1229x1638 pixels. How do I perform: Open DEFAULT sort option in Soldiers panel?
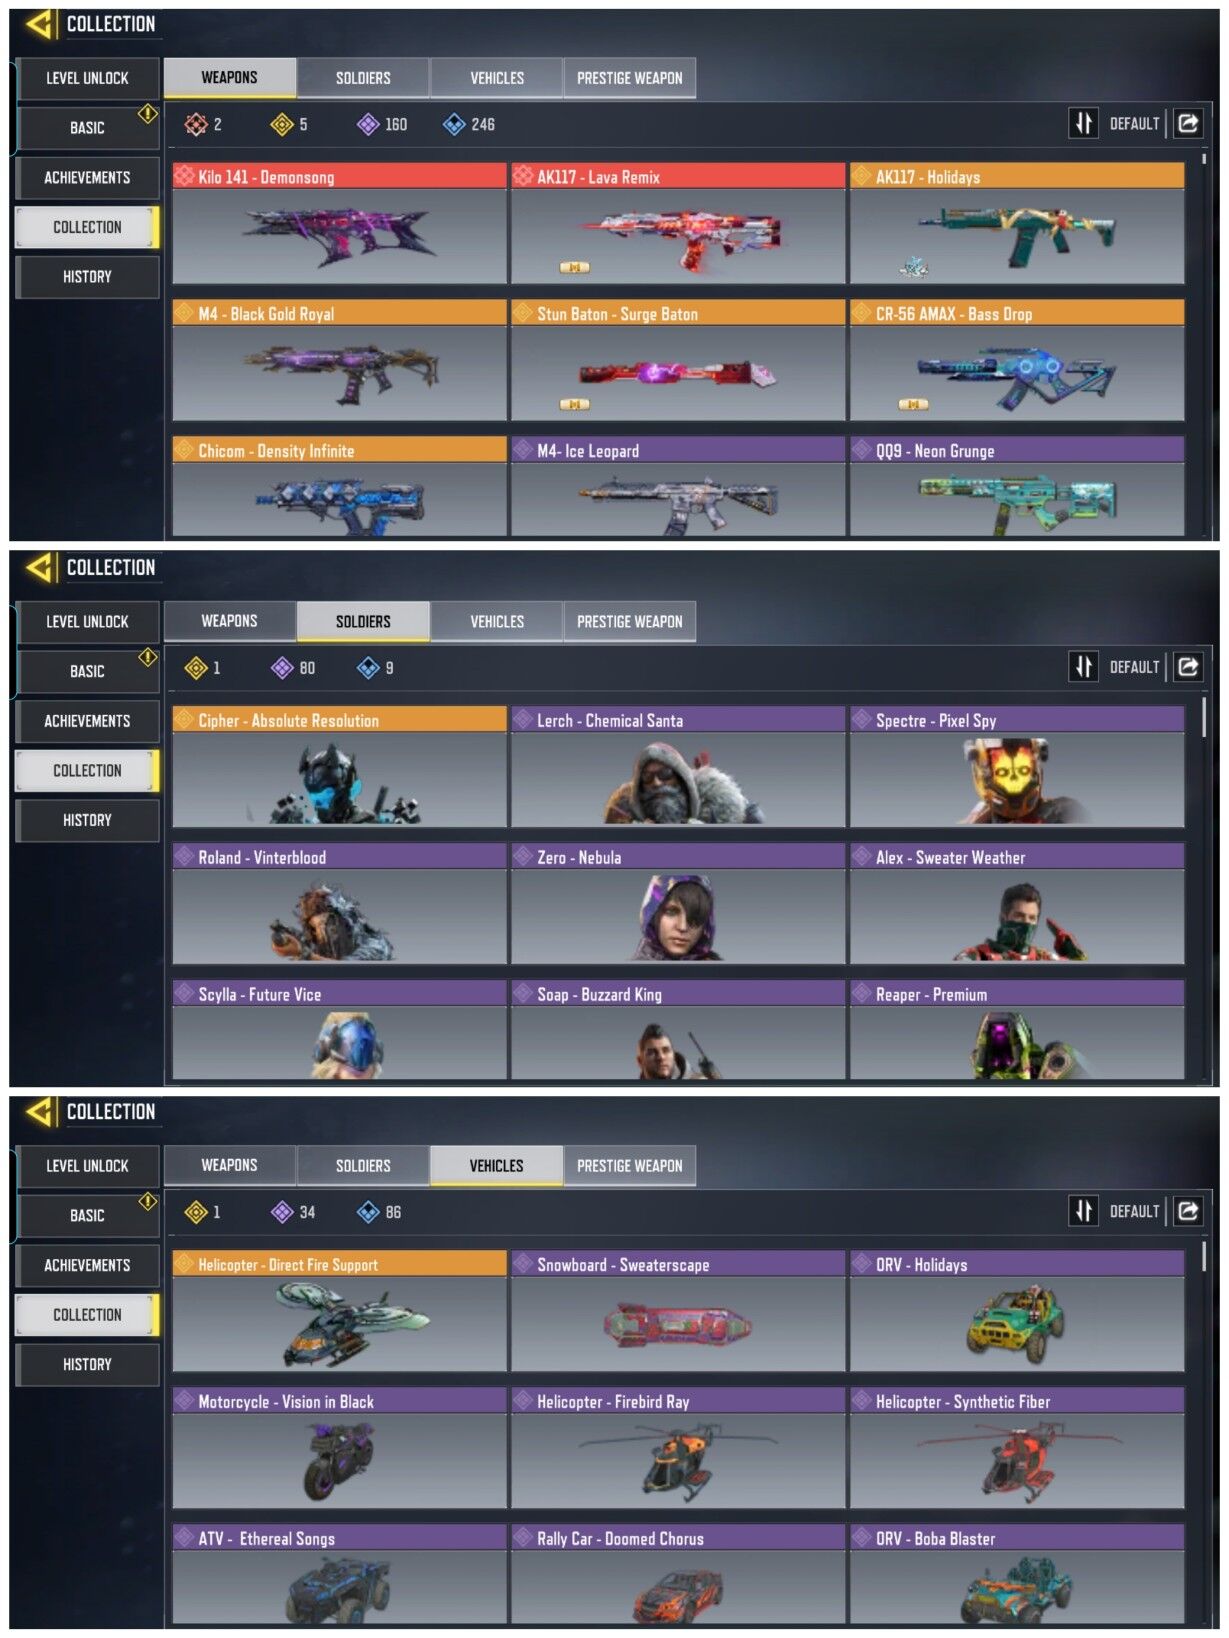(1134, 668)
